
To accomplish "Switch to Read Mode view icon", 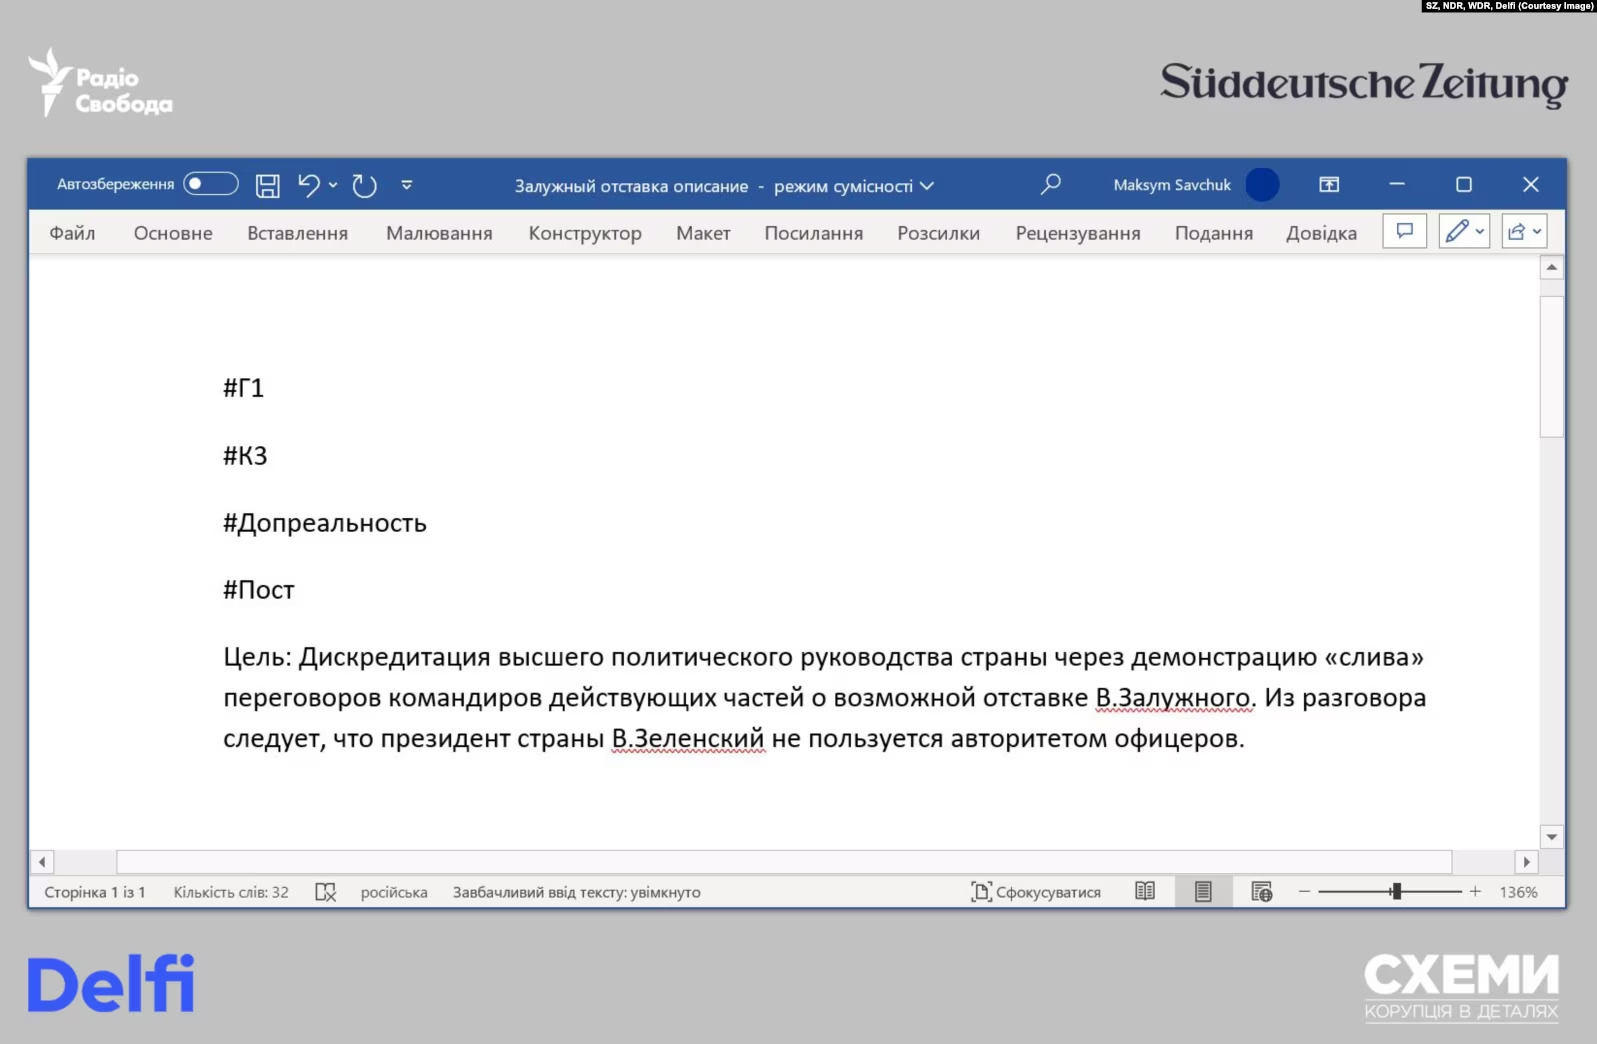I will coord(1145,891).
